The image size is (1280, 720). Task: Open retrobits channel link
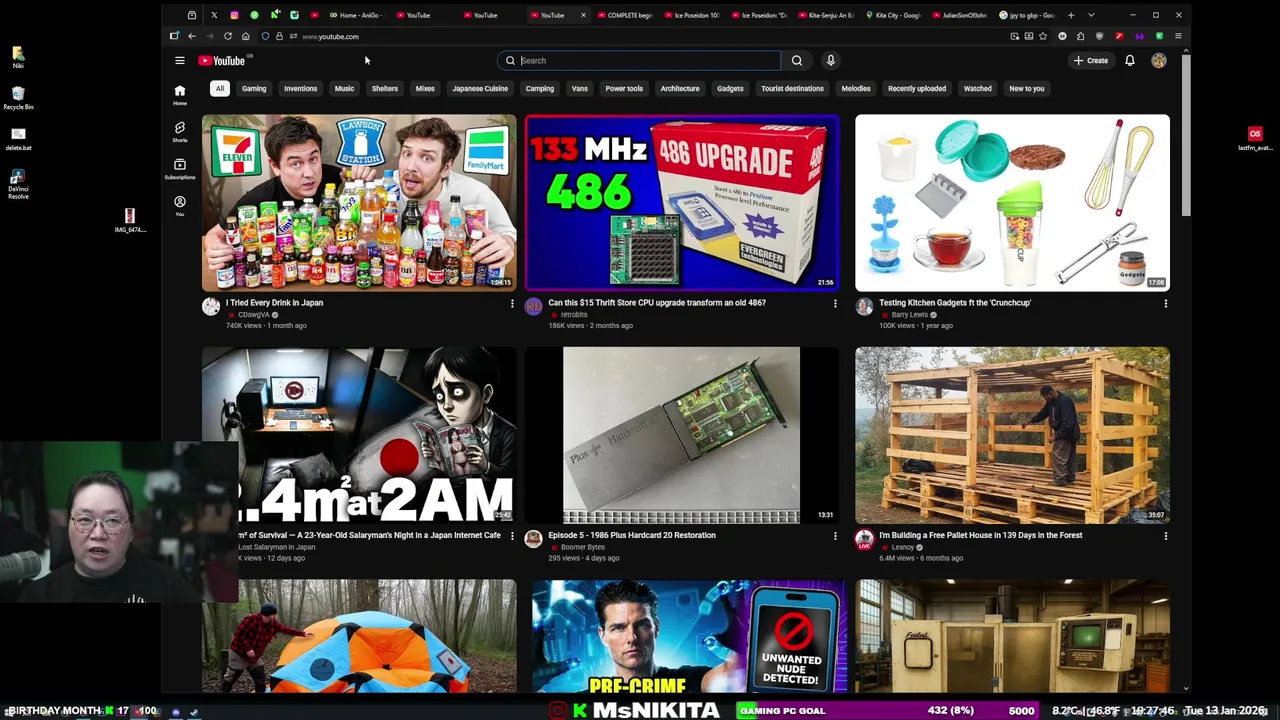574,314
